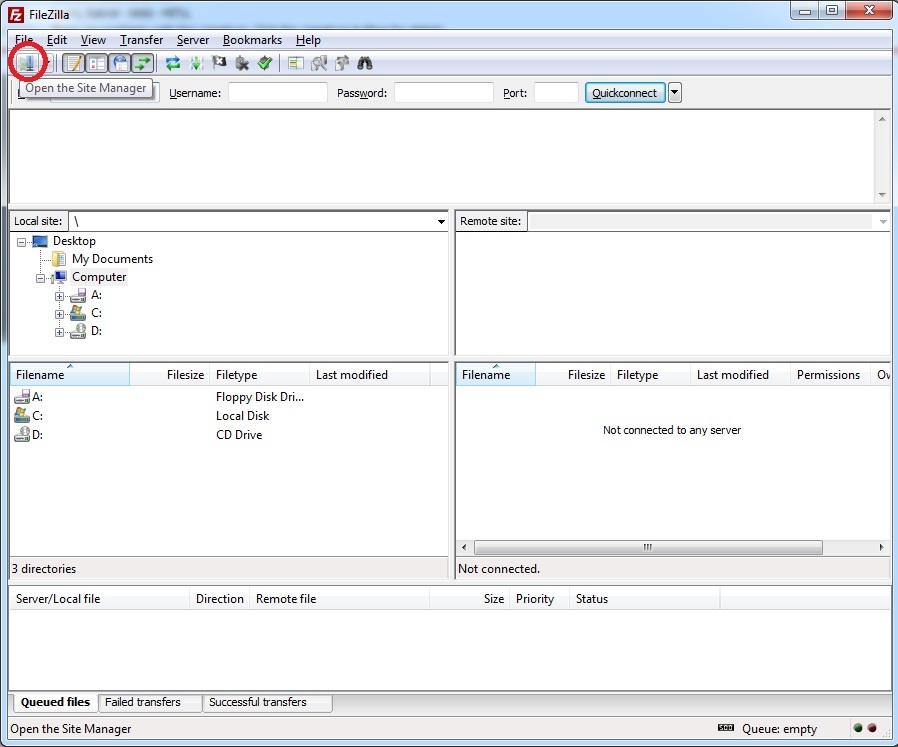Click the binoculars file search icon

point(365,63)
